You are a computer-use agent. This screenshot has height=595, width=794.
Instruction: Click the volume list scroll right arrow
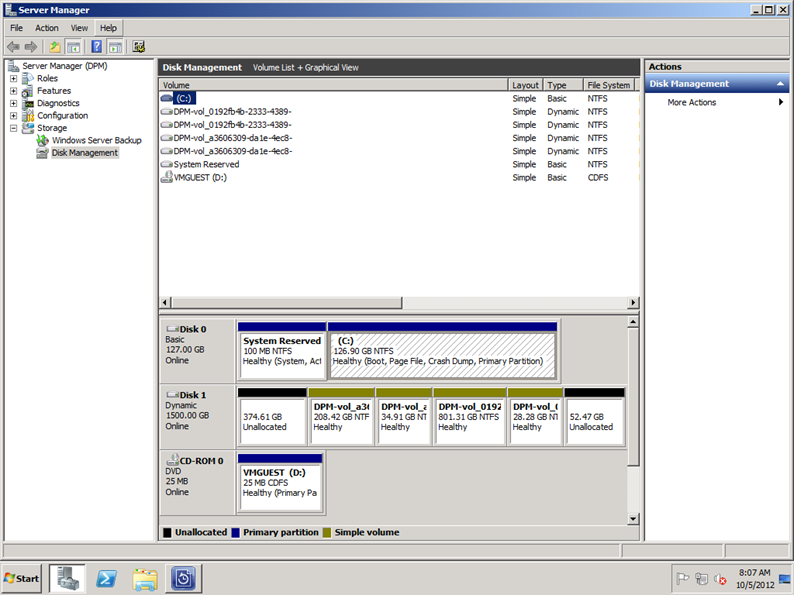click(x=633, y=303)
